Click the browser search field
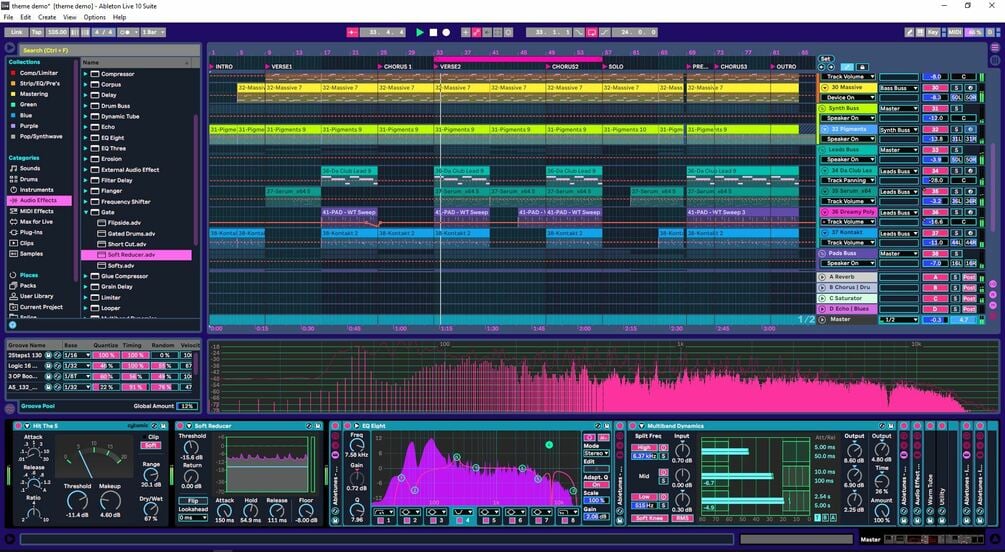 tap(109, 50)
